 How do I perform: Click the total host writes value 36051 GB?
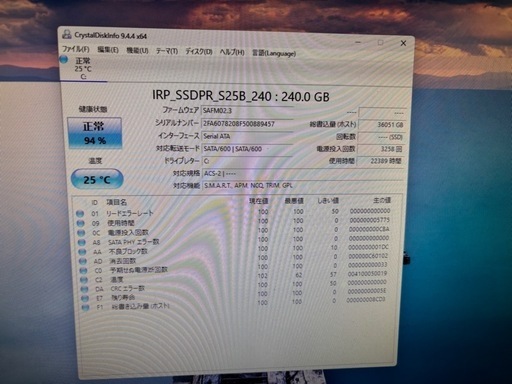tap(382, 125)
